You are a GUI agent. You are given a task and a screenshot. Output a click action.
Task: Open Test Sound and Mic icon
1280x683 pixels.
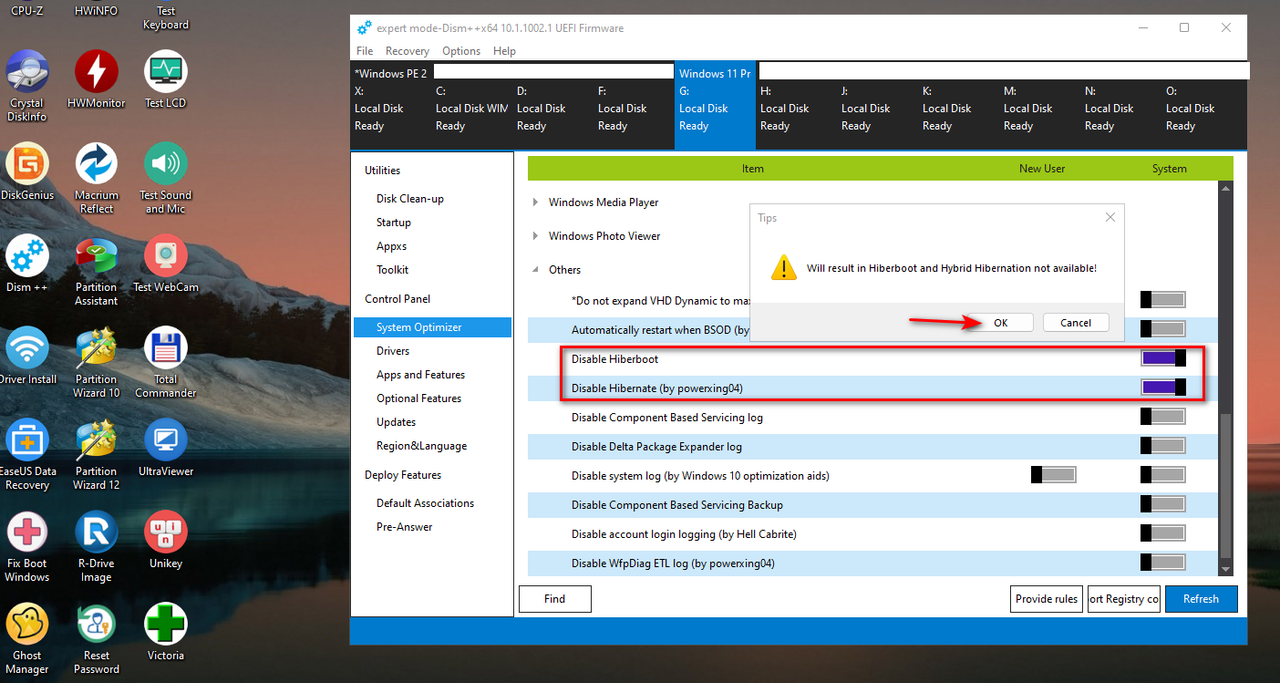point(166,178)
